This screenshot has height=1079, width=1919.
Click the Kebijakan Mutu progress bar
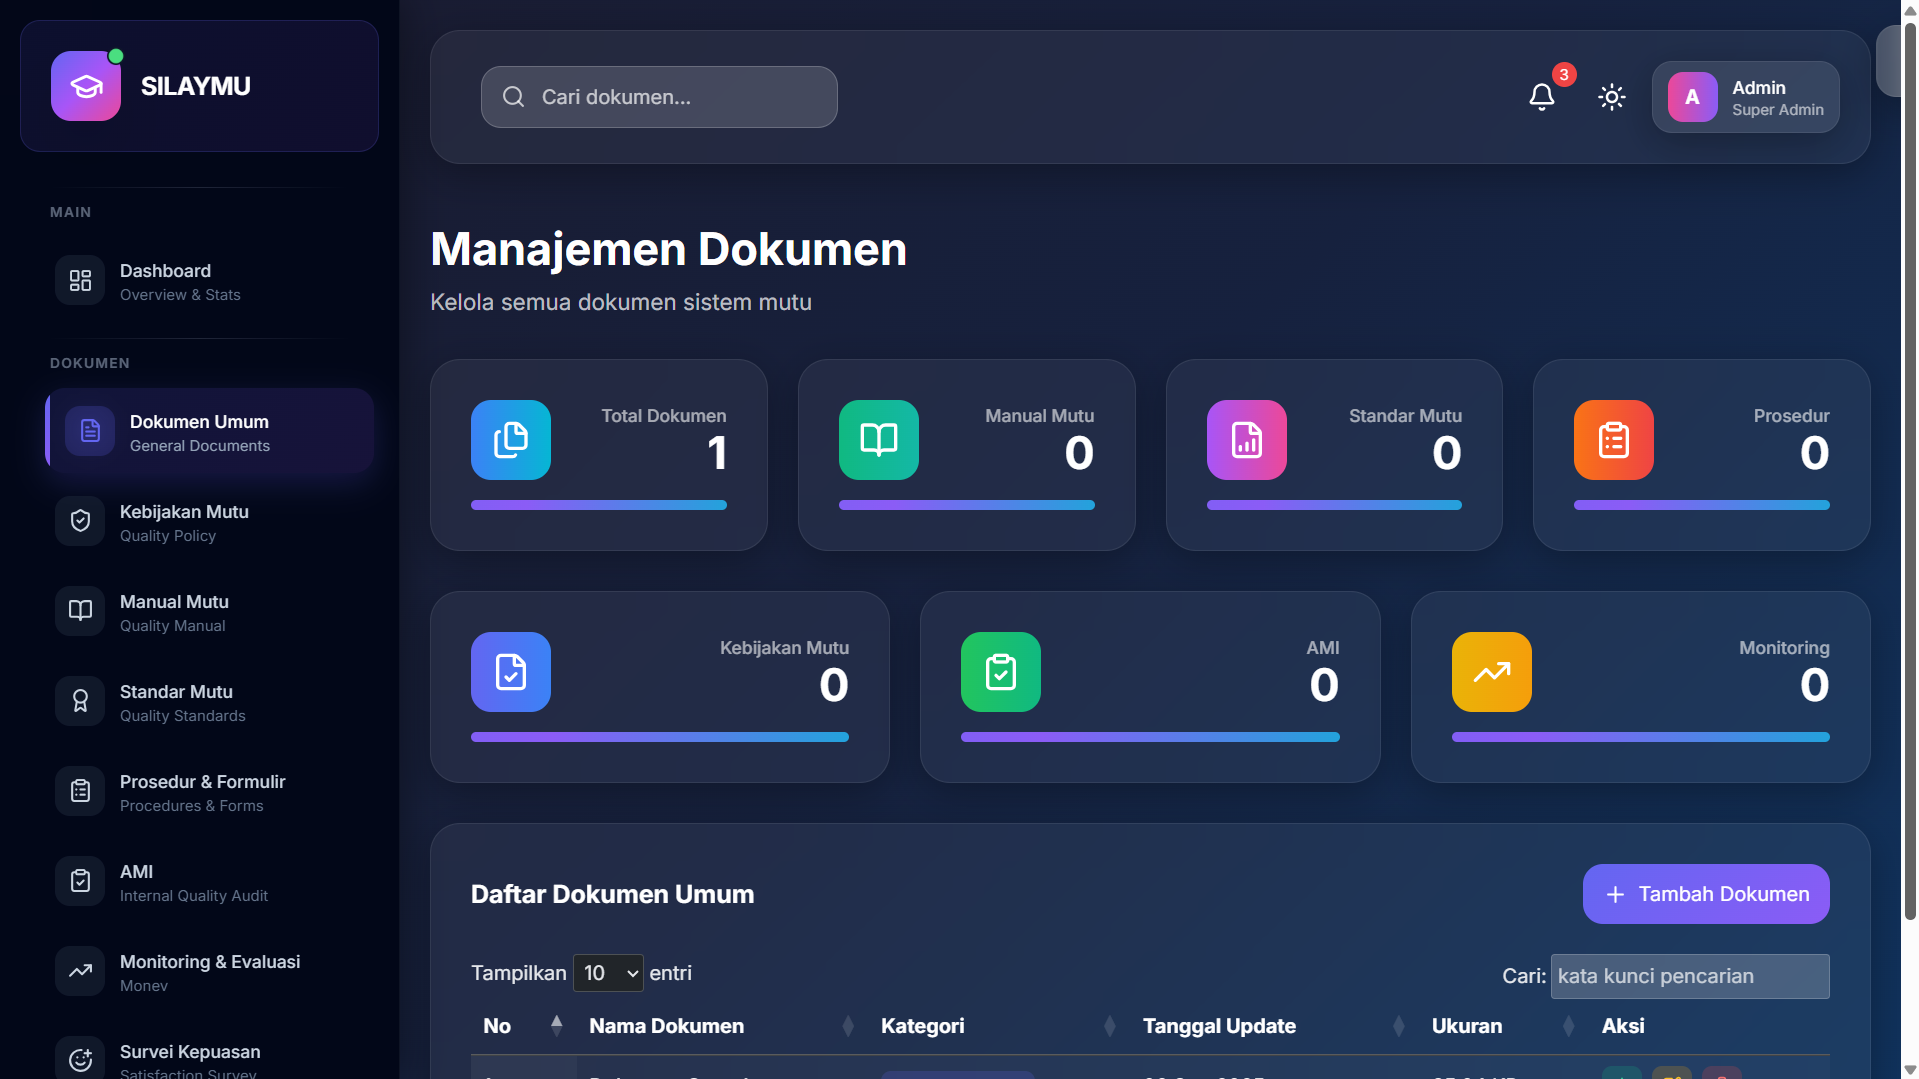click(659, 737)
